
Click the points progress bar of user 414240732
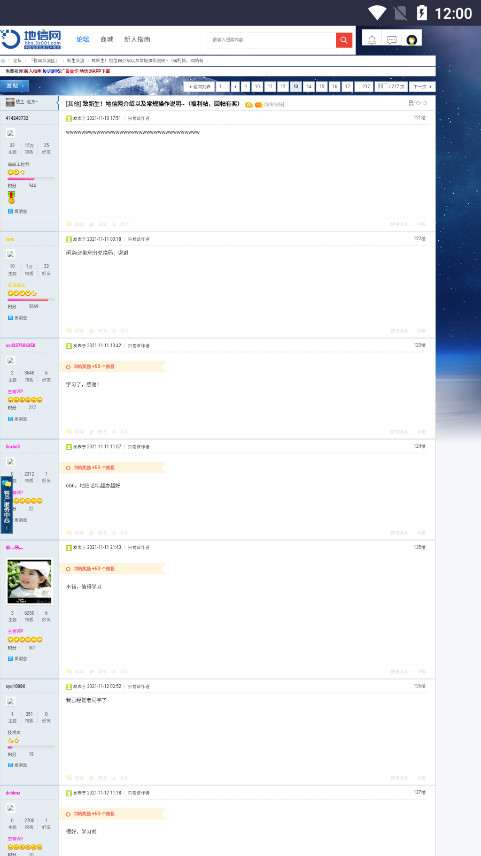coord(31,179)
